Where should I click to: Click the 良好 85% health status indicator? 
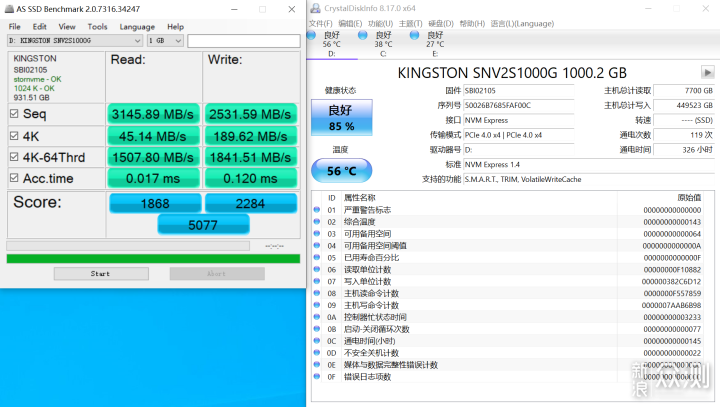(x=340, y=118)
